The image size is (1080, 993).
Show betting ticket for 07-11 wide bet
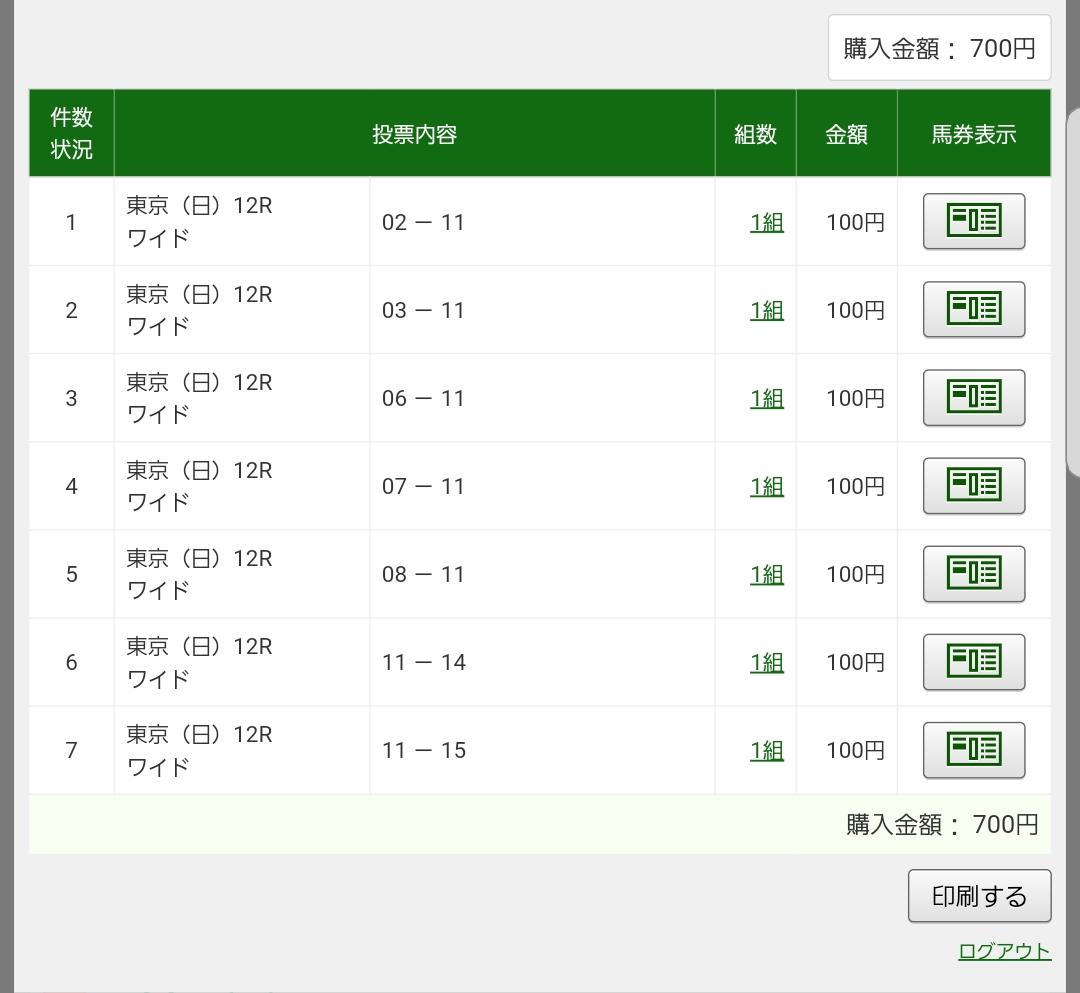973,485
